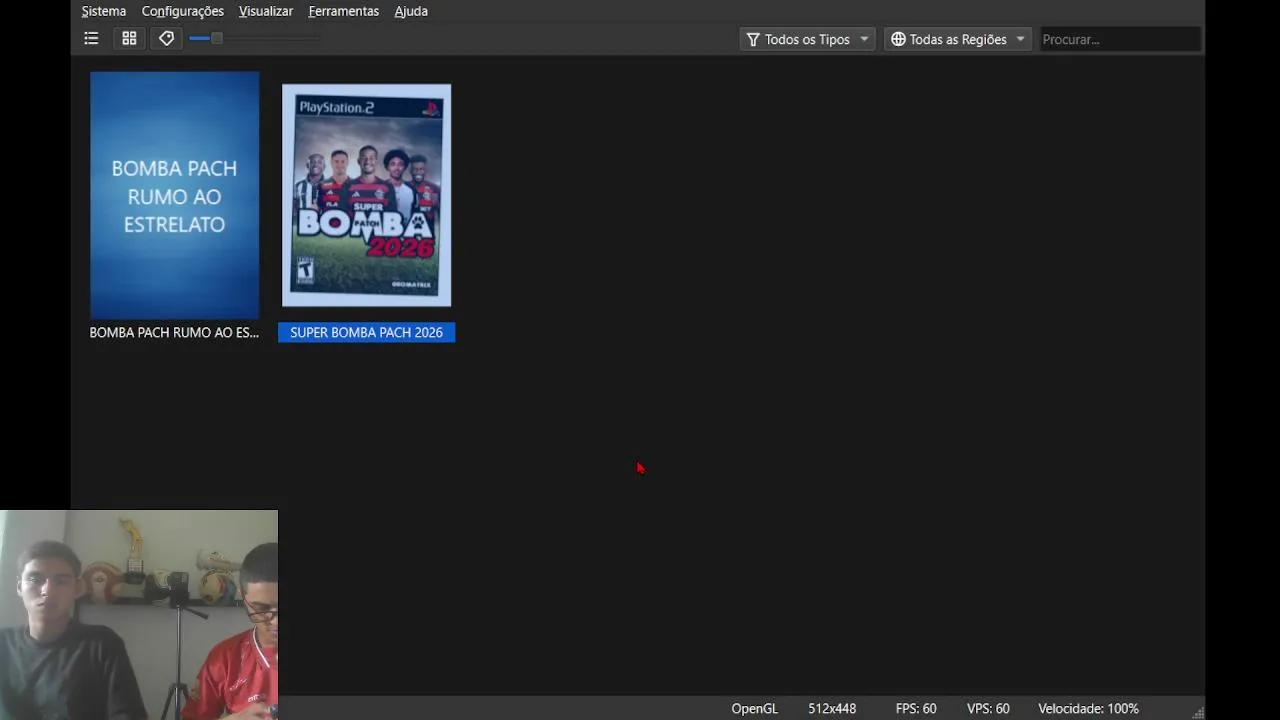The height and width of the screenshot is (720, 1280).
Task: Switch to game grid view icon
Action: (x=129, y=38)
